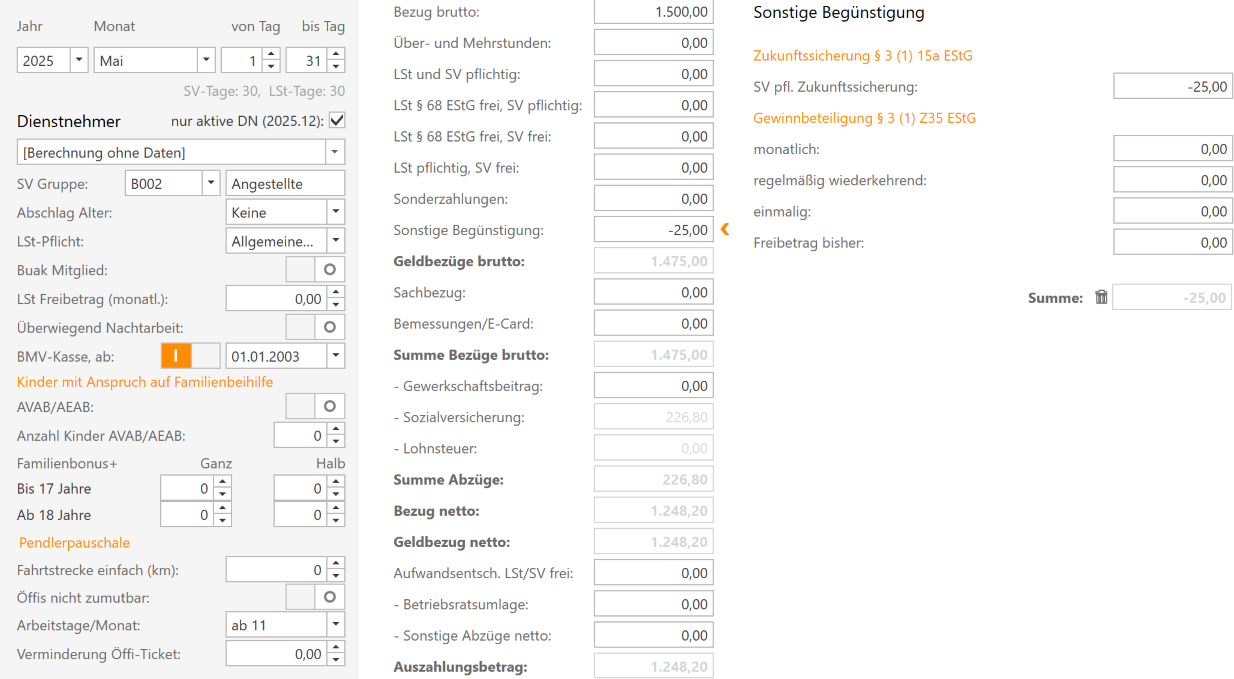Screen dimensions: 1234x679
Task: Increase Anzahl Kinder AVAB/AEAB by one
Action: (336, 430)
